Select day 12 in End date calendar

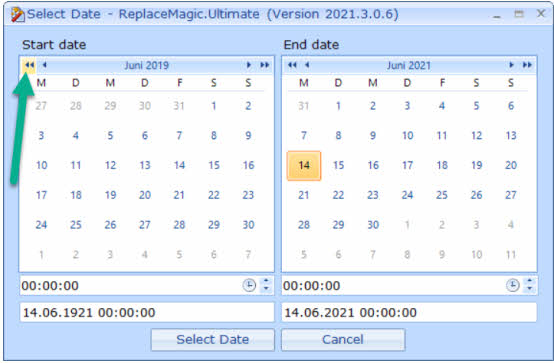[477, 136]
